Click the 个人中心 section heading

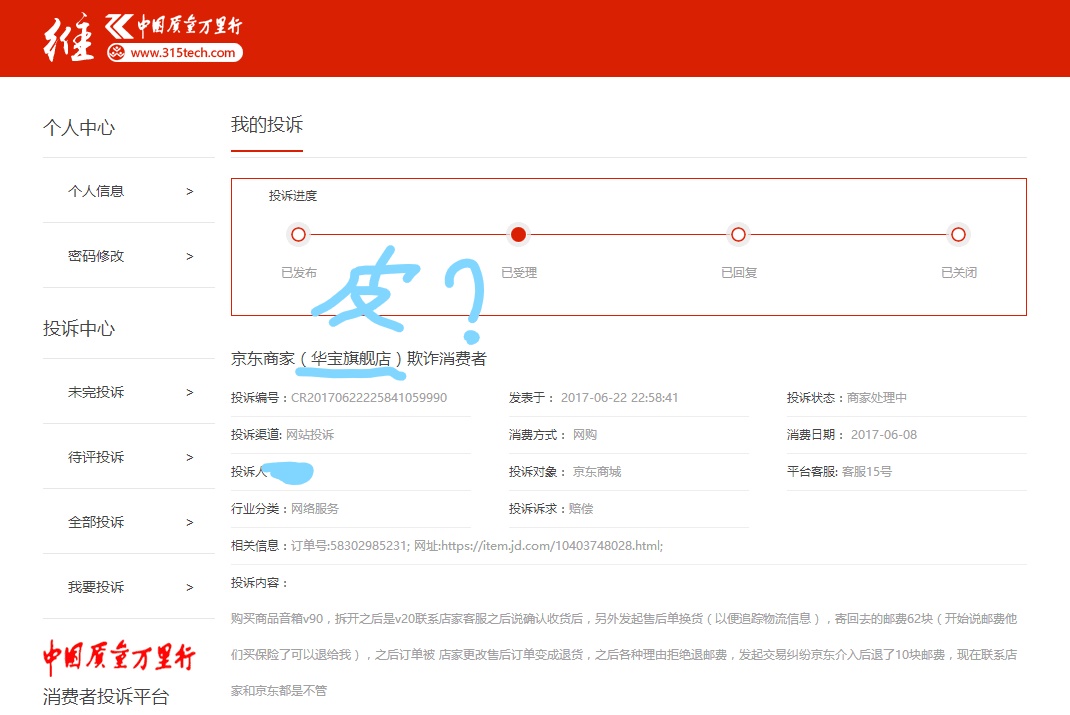(79, 128)
